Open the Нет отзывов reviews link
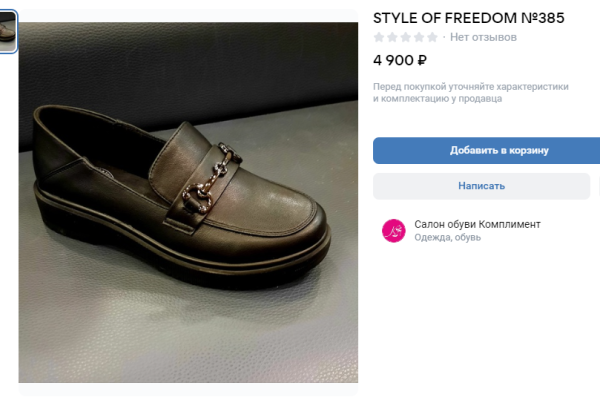 click(483, 37)
